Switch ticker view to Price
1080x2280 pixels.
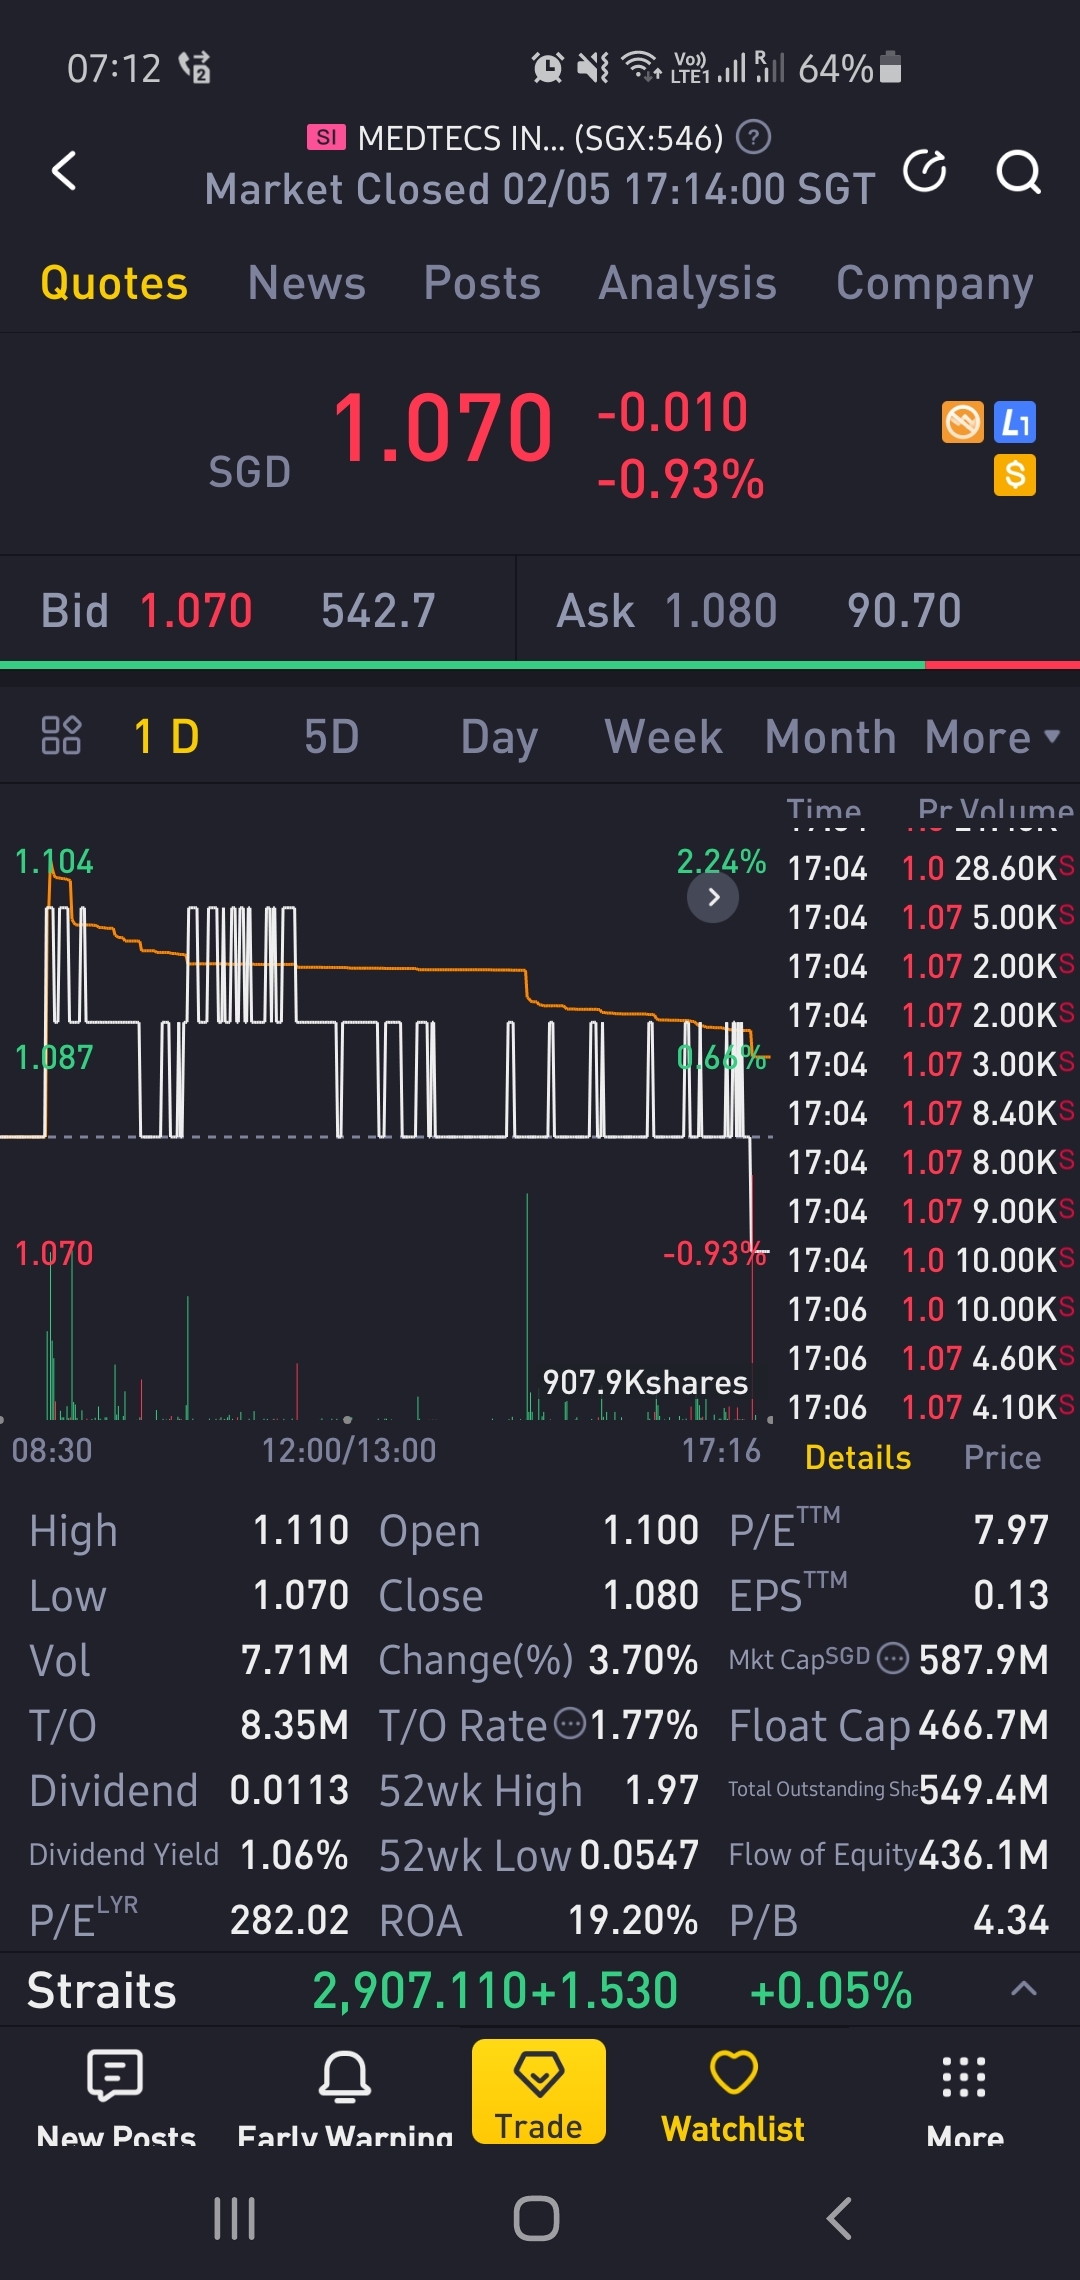pos(1002,1457)
